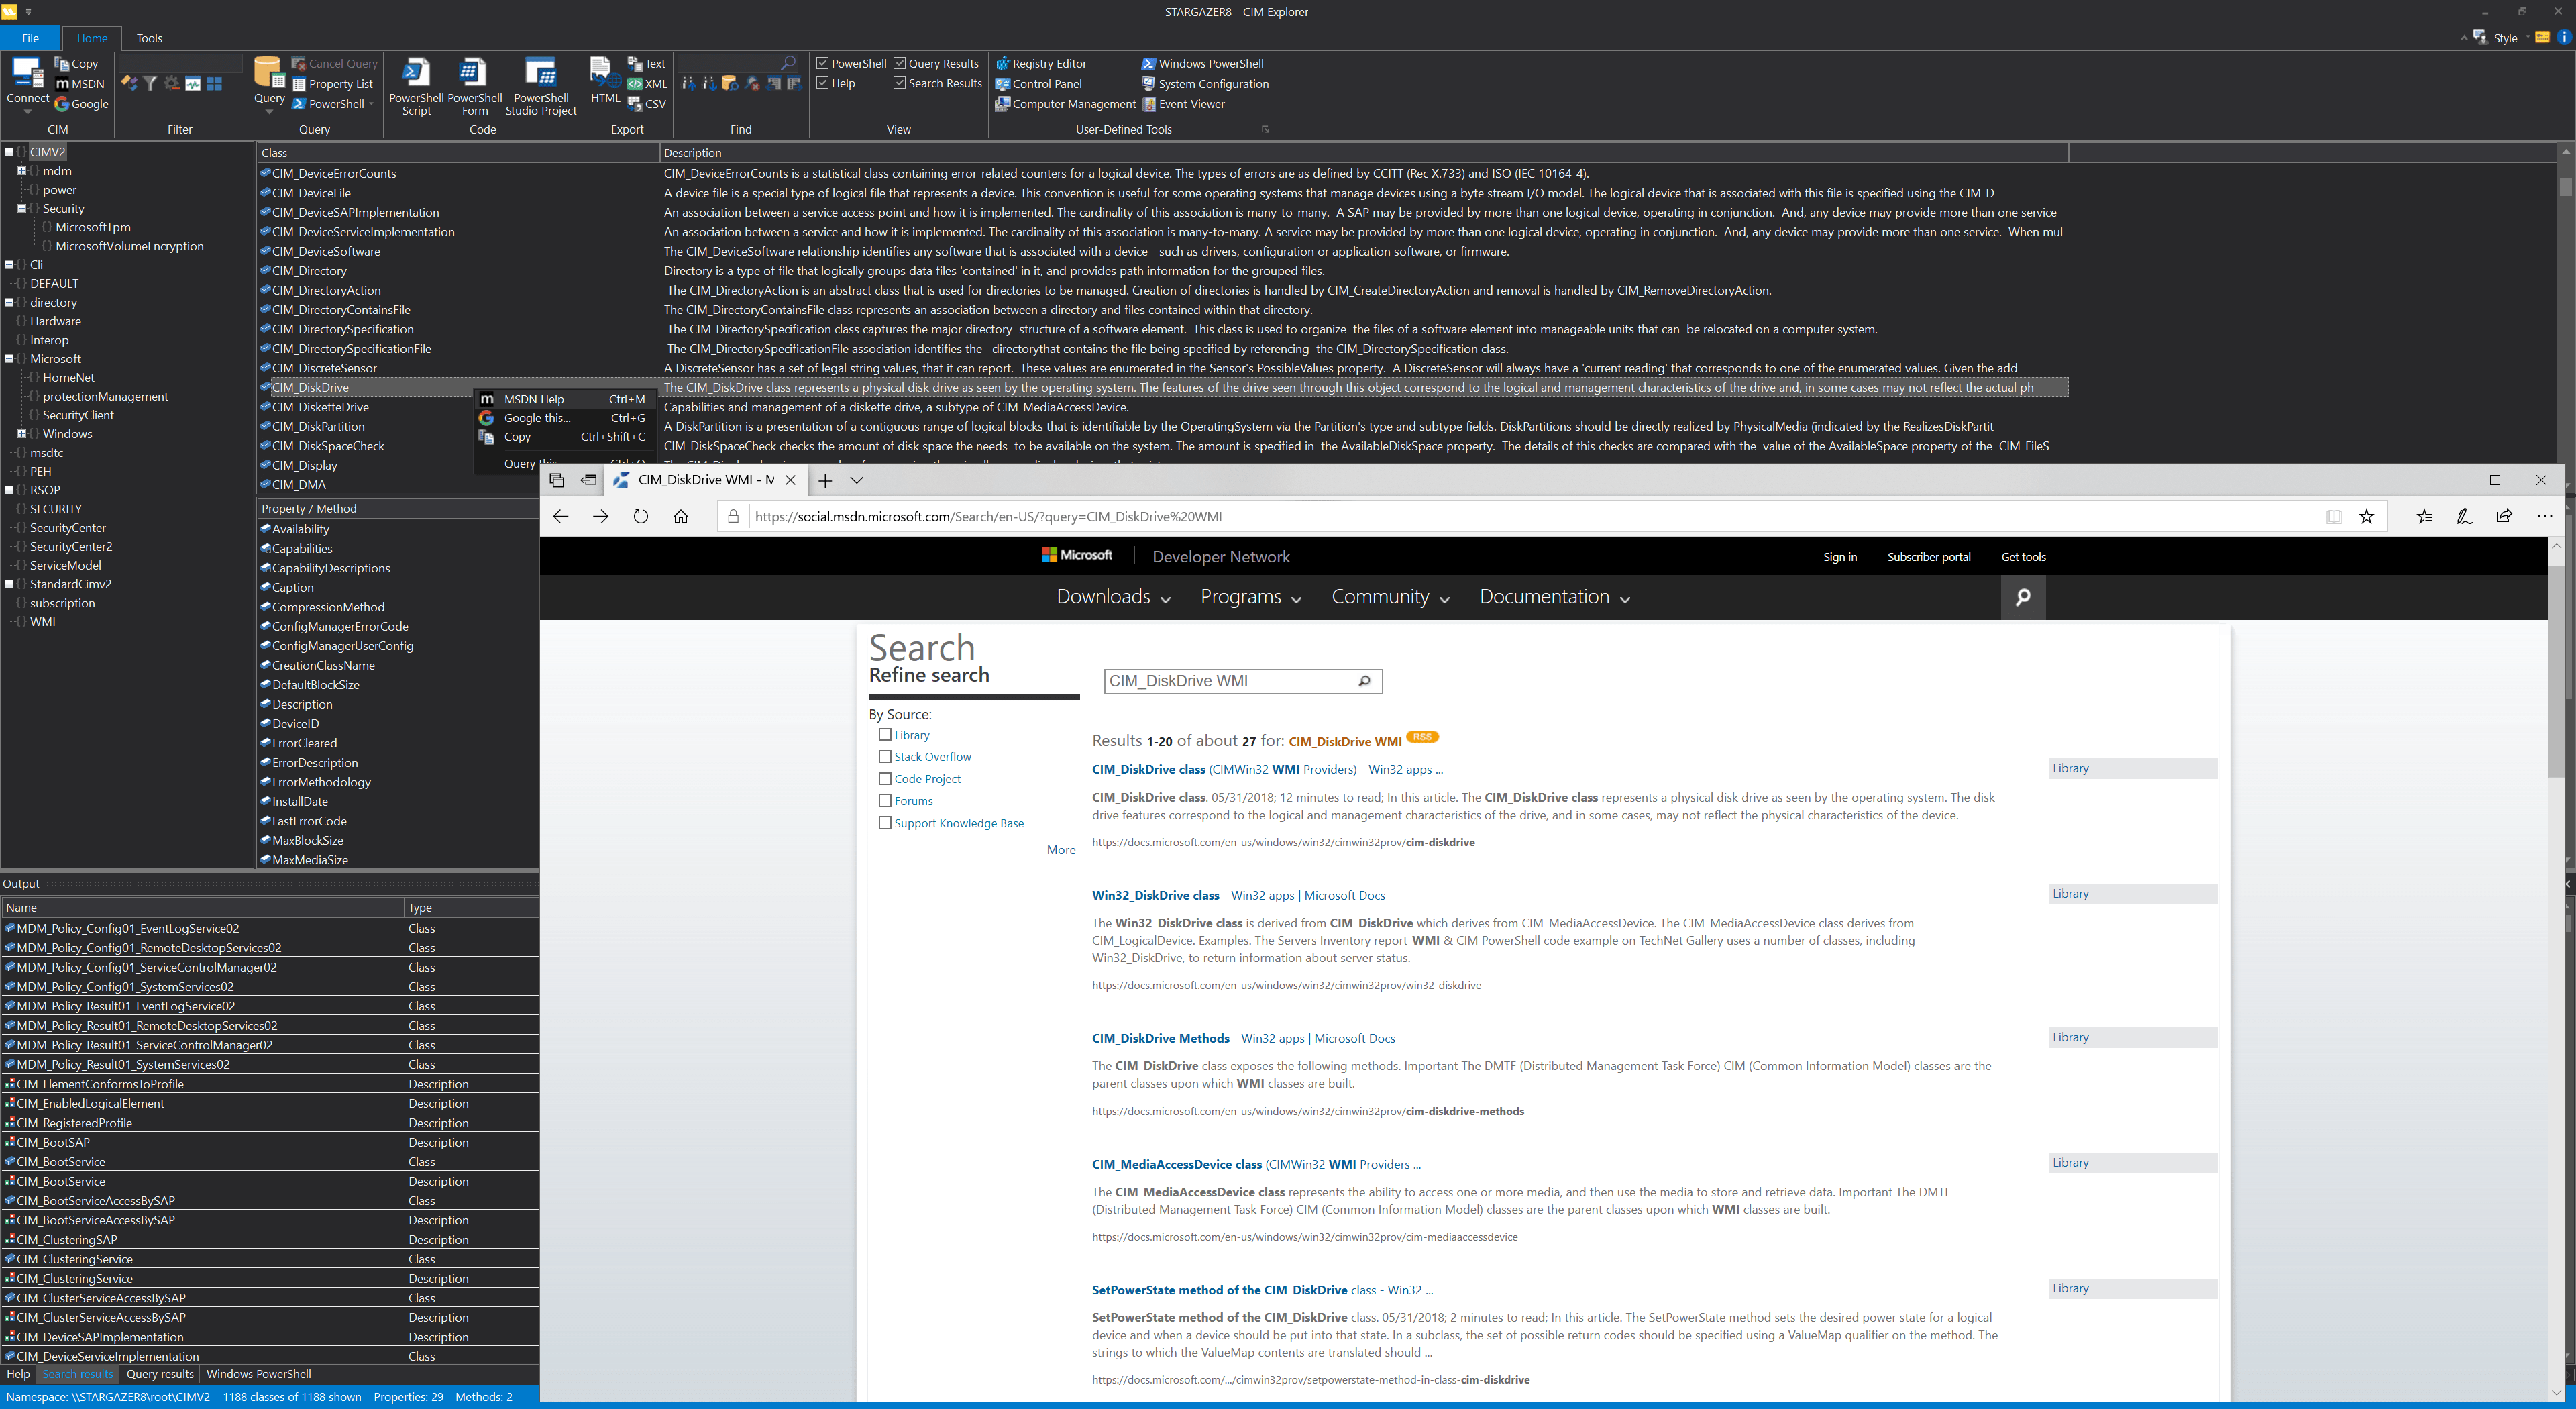Check the Forums source filter
2576x1409 pixels.
click(884, 800)
